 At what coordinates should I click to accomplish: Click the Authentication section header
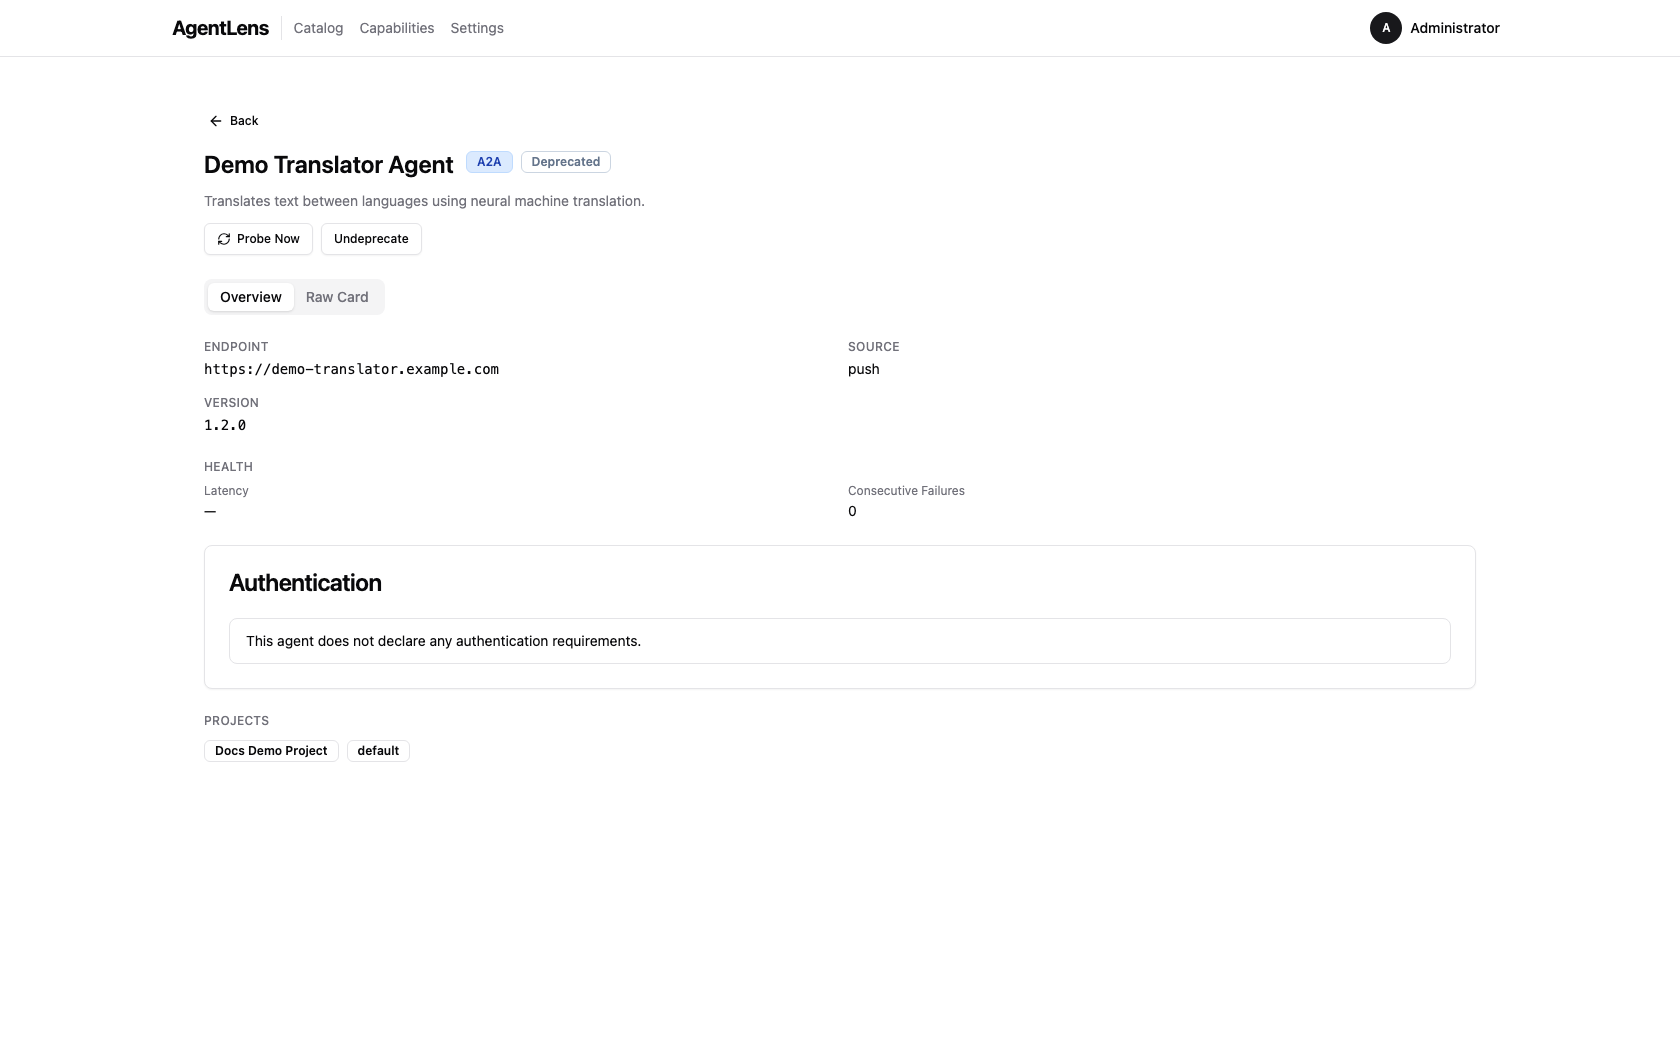point(305,583)
